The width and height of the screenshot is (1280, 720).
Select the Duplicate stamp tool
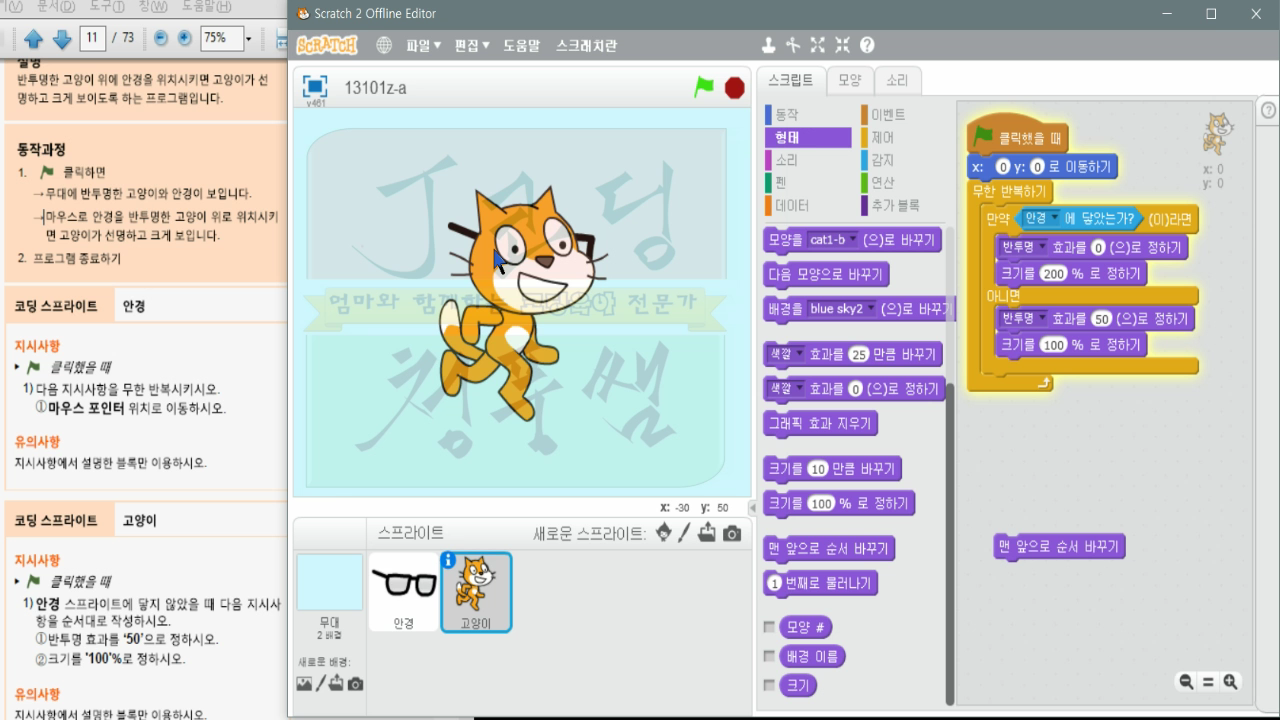768,45
